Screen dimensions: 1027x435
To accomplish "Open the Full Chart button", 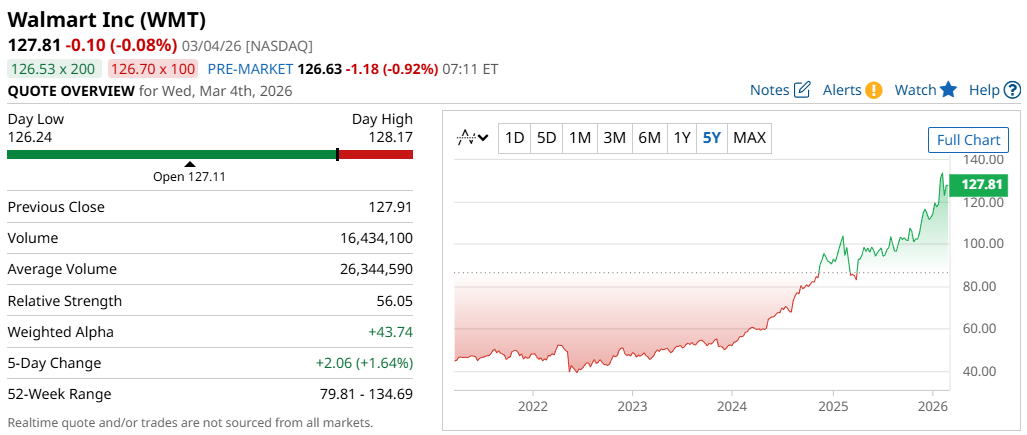I will tap(968, 140).
